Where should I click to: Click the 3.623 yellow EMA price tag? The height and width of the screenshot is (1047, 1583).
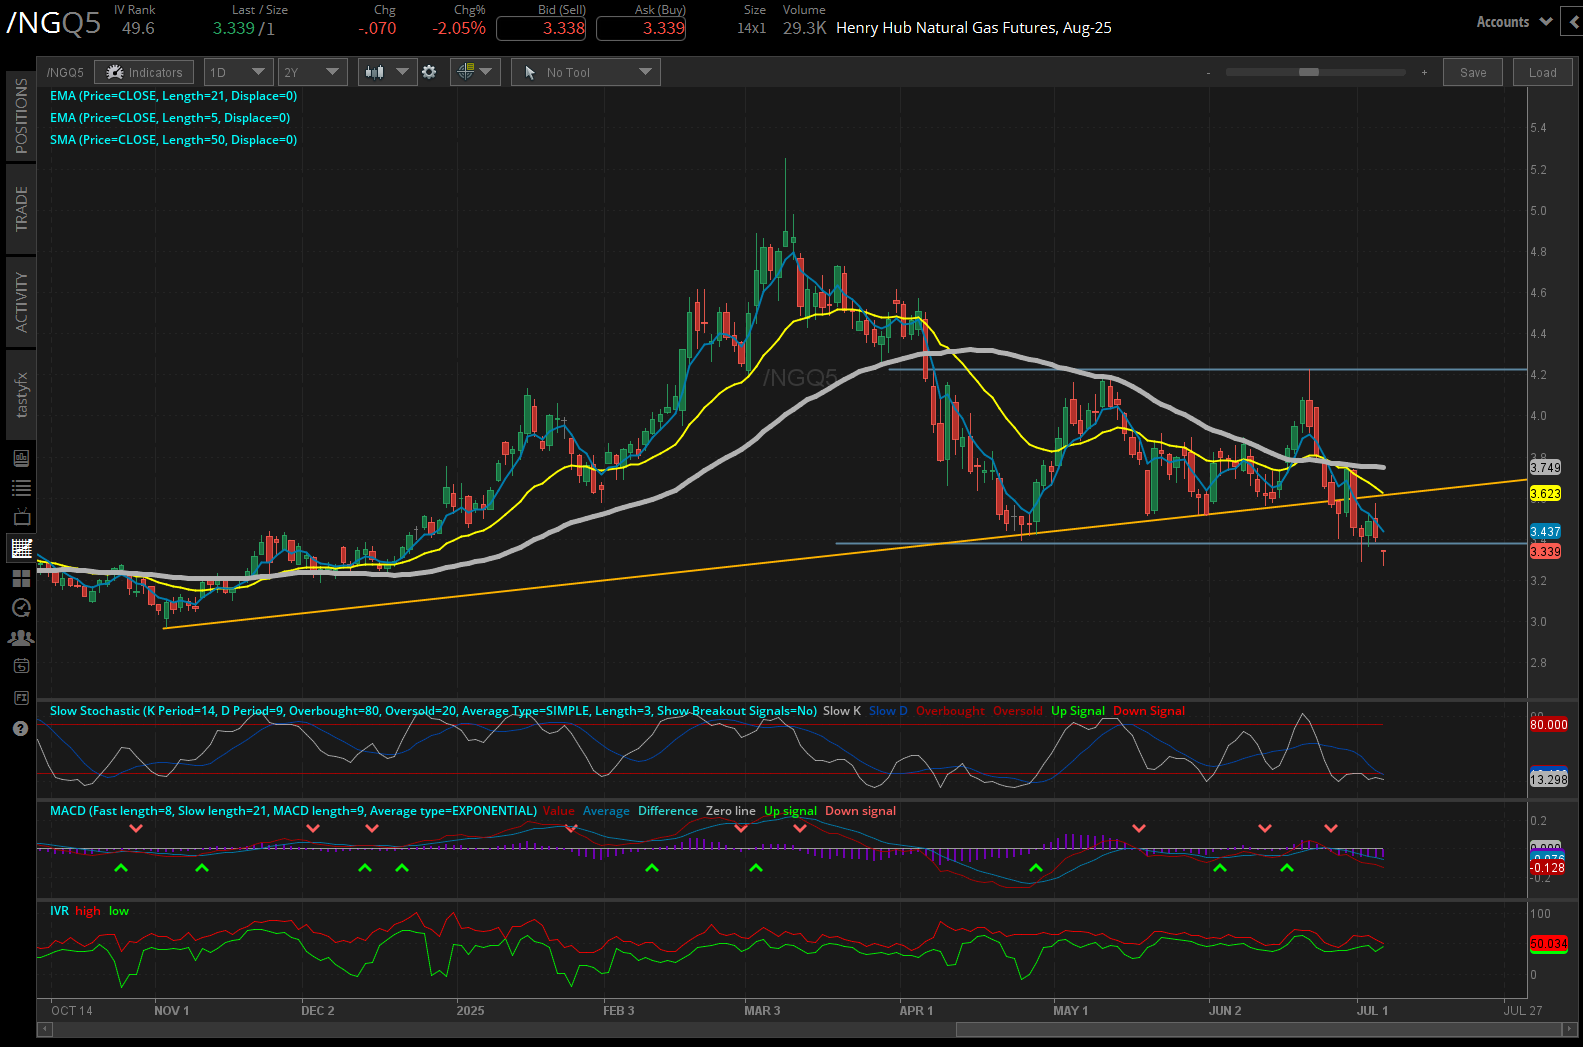(1545, 494)
